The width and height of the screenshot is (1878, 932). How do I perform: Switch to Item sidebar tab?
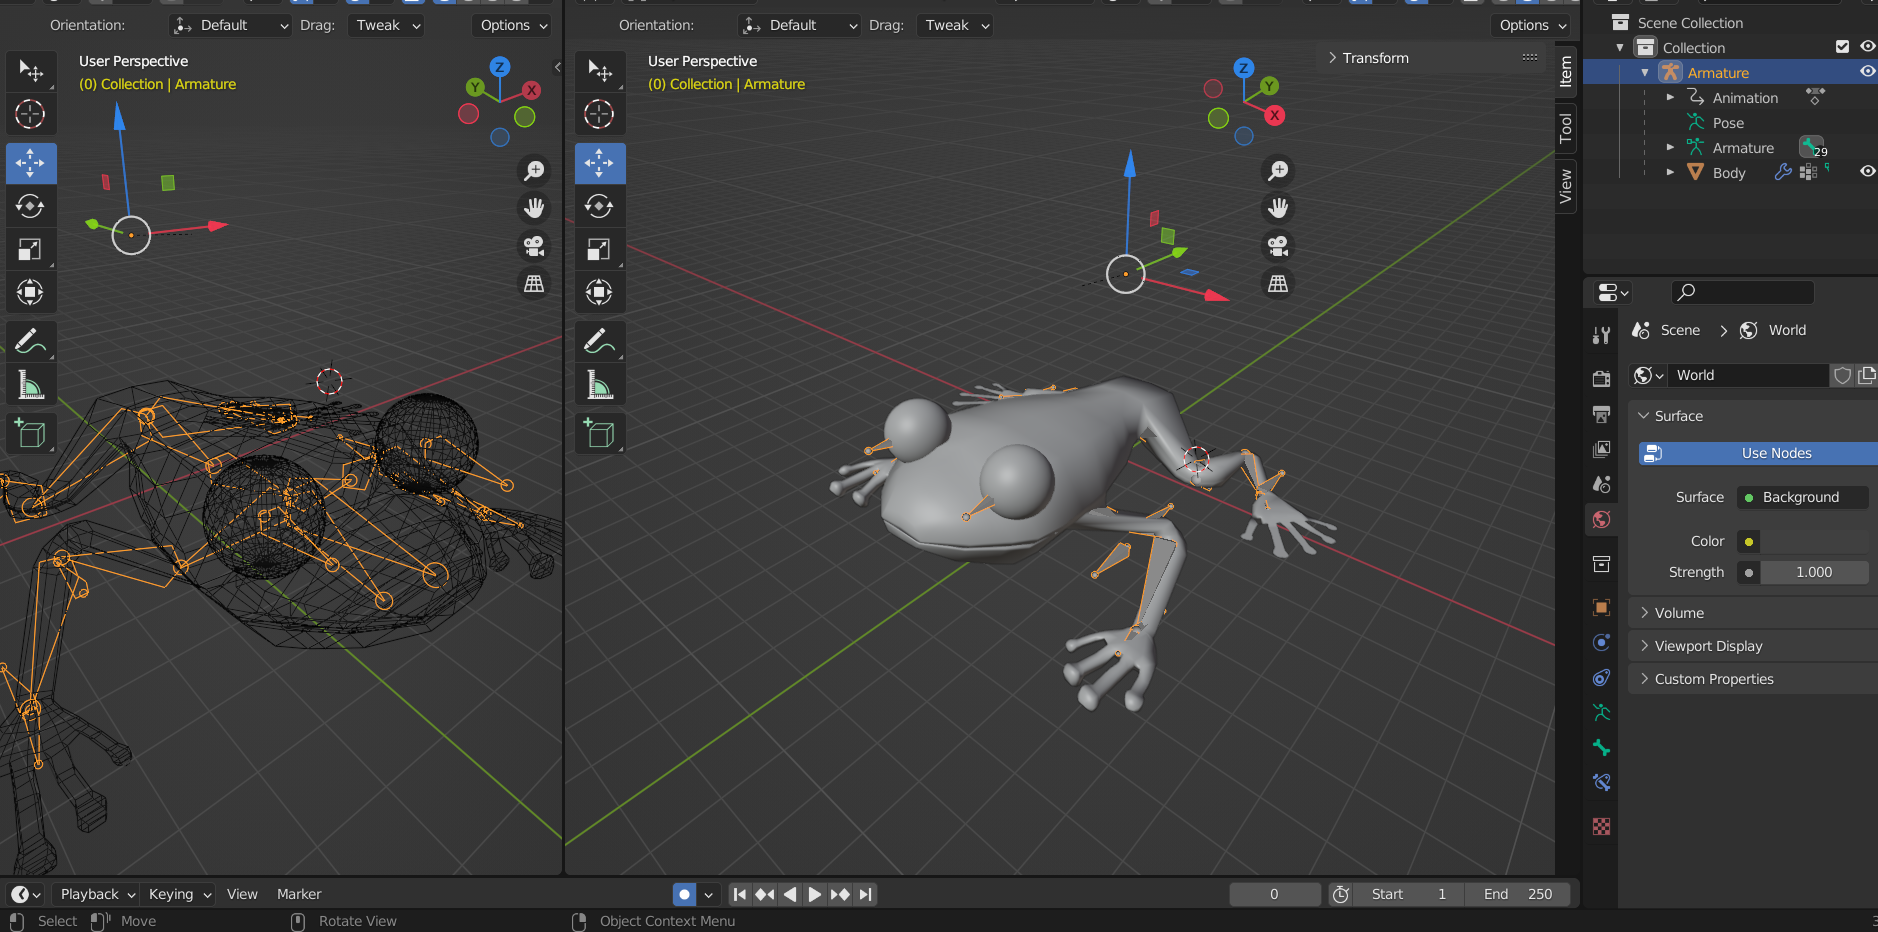click(x=1566, y=71)
